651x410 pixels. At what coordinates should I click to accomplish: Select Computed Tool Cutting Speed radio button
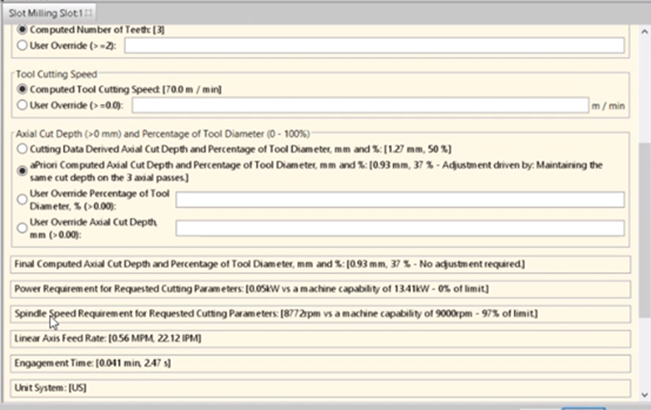22,89
